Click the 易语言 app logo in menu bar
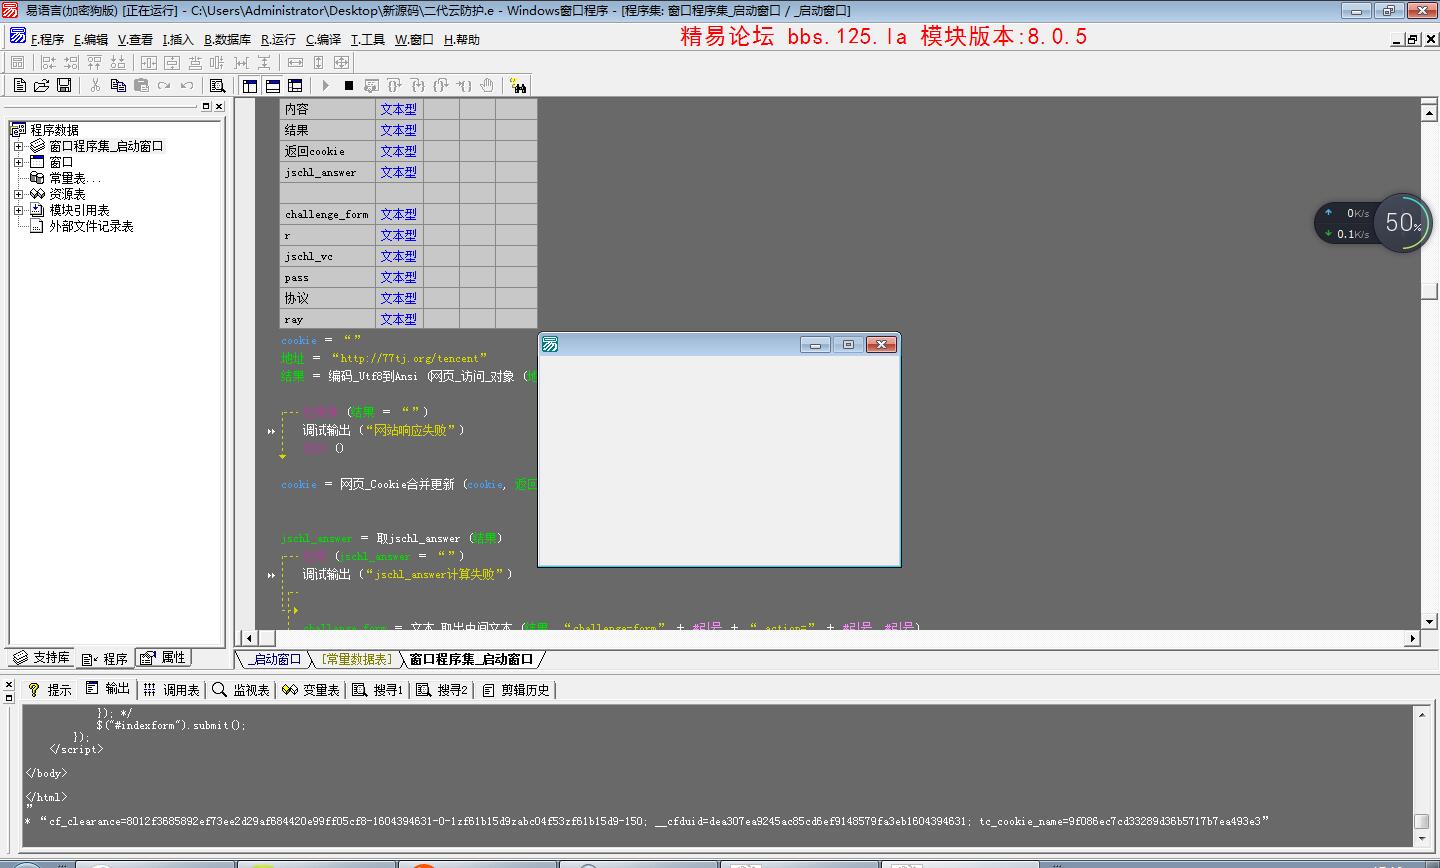Viewport: 1440px width, 868px height. click(x=18, y=37)
